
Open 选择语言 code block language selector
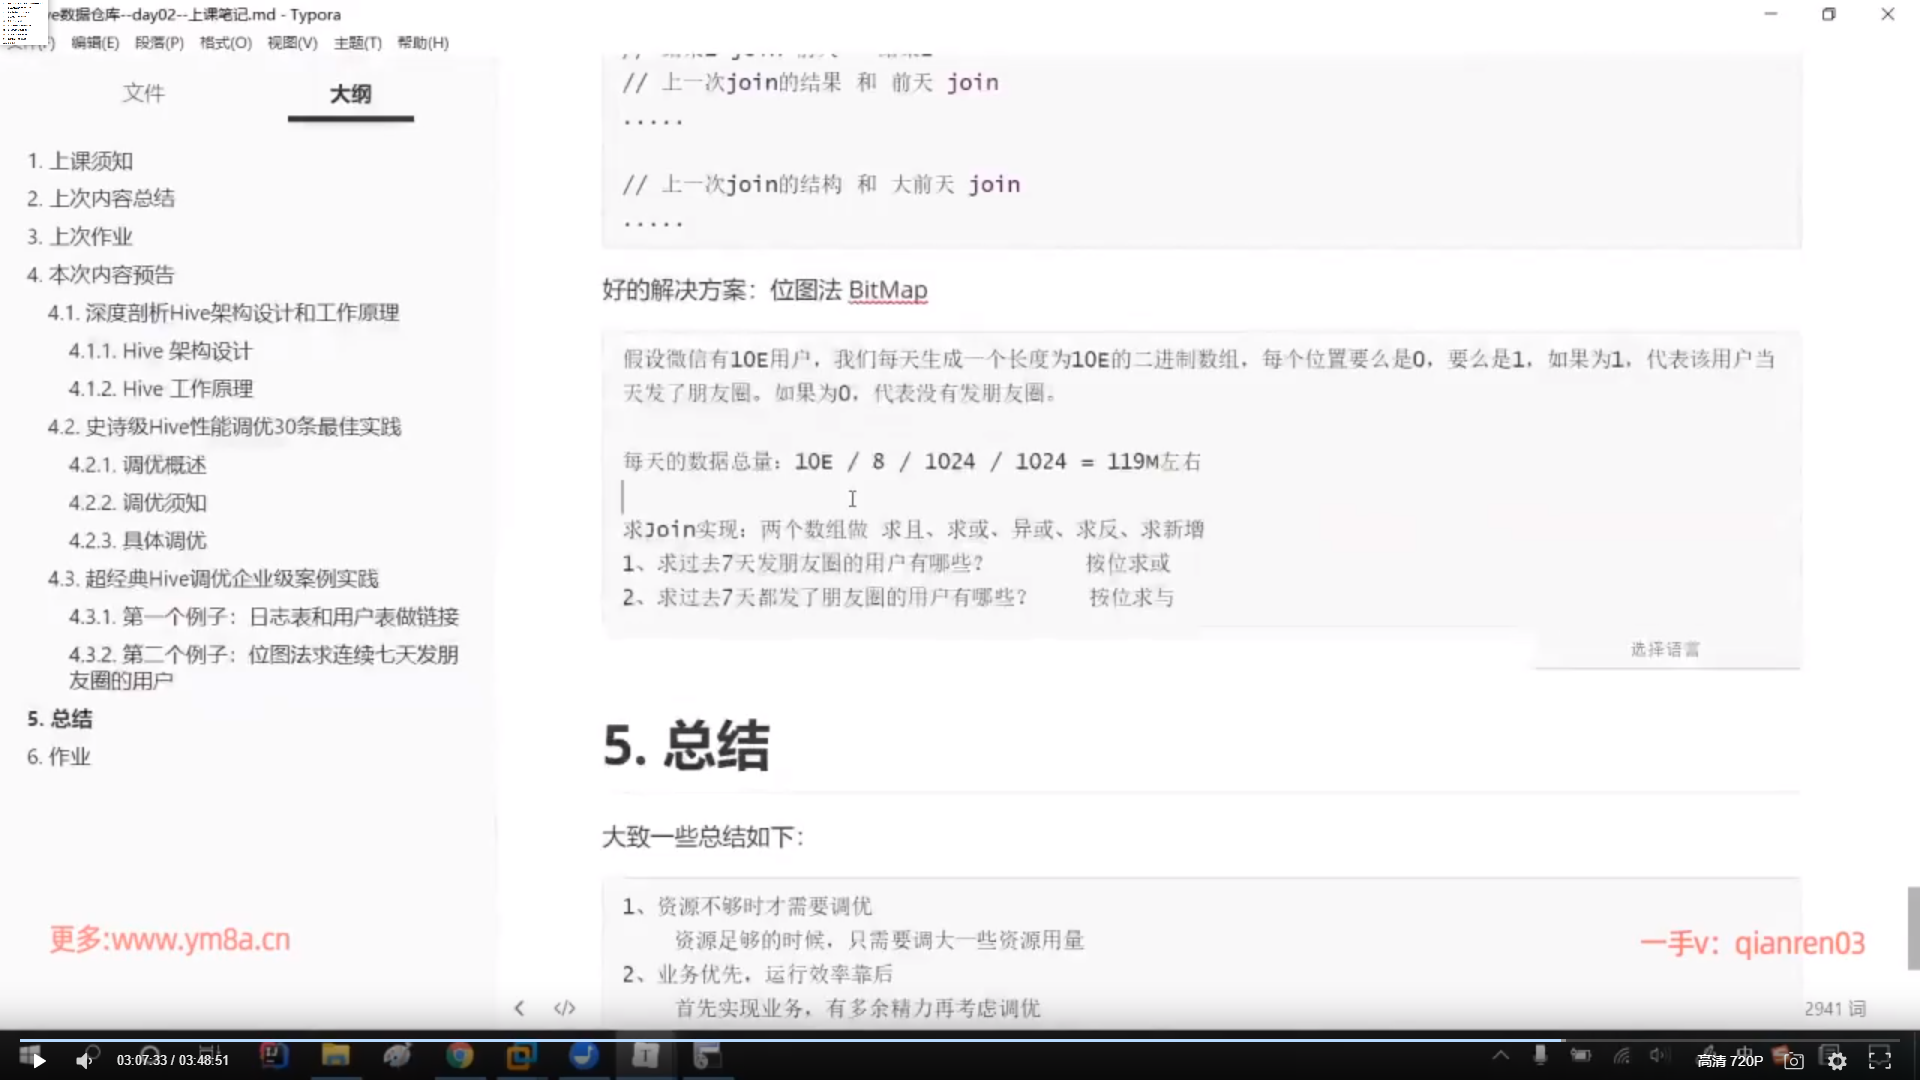pos(1665,650)
